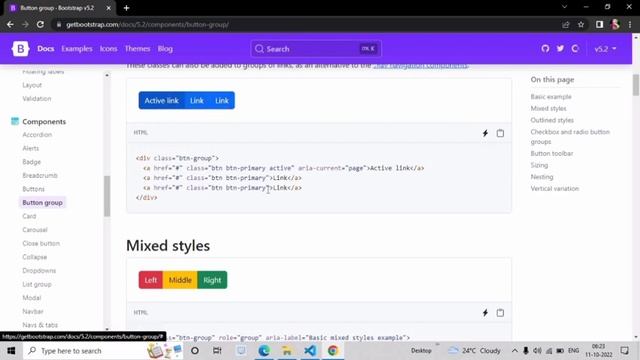
Task: Open the Blog nav item
Action: point(165,49)
